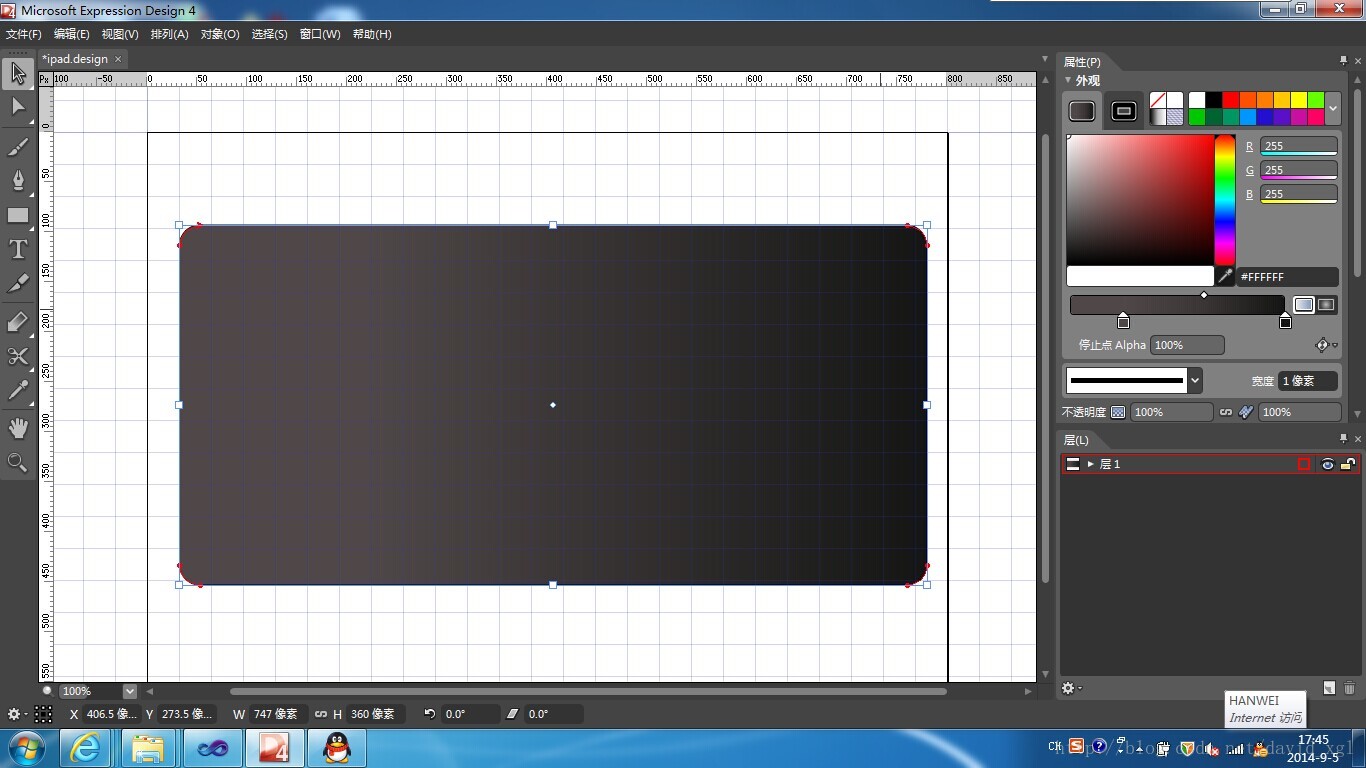Open the zoom level dropdown
This screenshot has height=768, width=1366.
[130, 691]
